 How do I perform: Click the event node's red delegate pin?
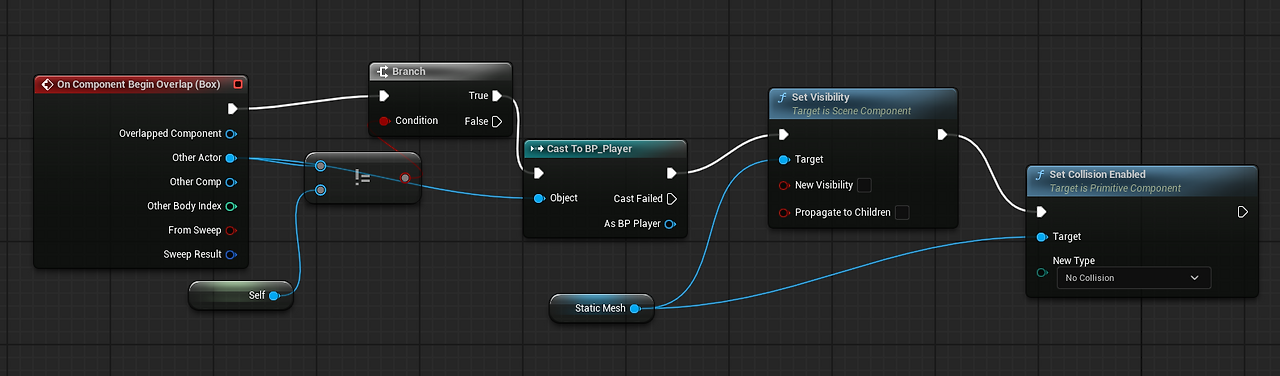[238, 85]
